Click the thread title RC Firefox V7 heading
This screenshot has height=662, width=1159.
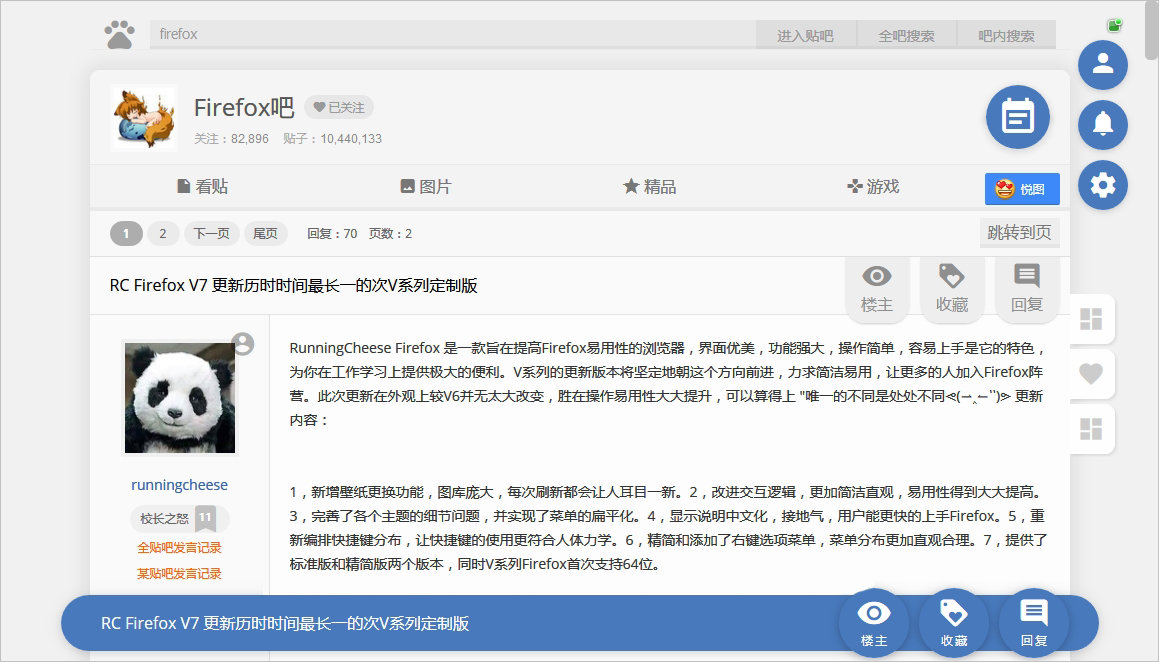click(x=293, y=285)
